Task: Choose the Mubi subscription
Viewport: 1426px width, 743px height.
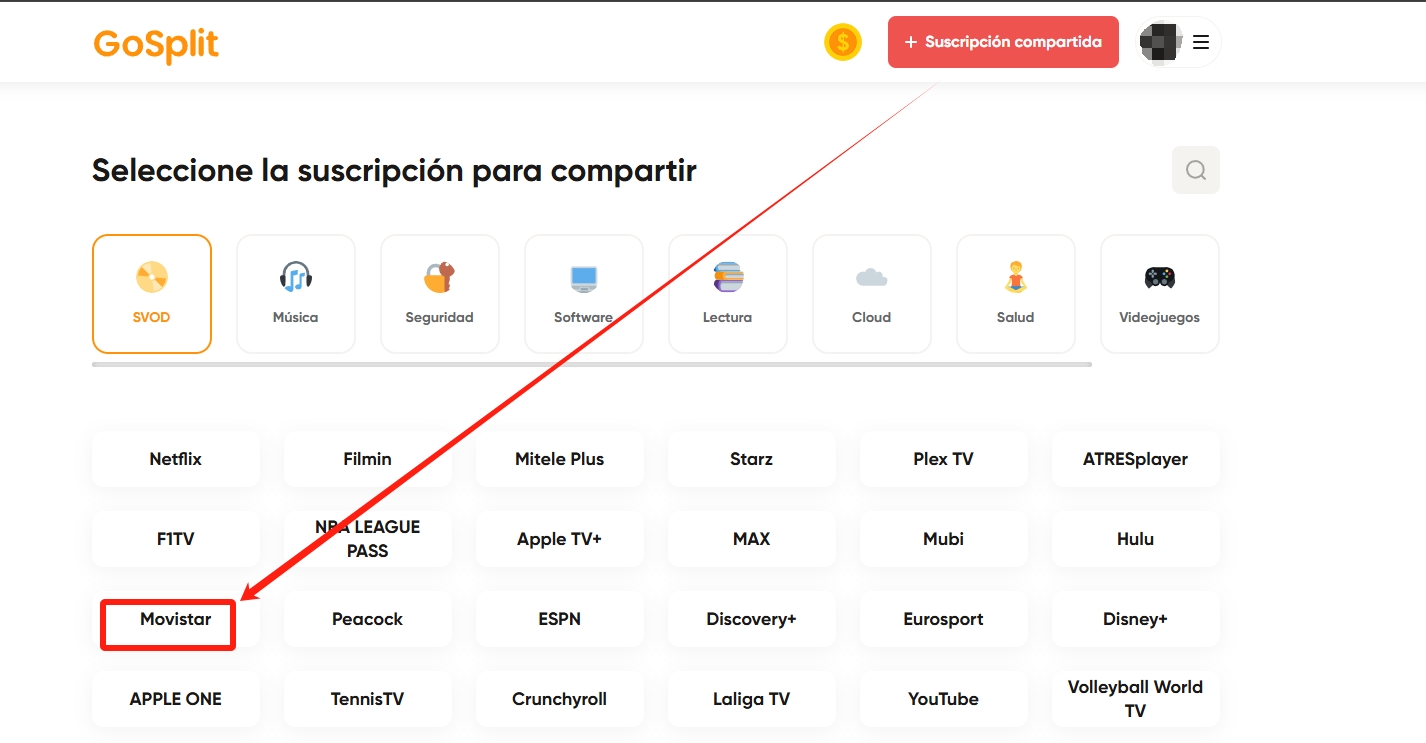Action: [x=944, y=539]
